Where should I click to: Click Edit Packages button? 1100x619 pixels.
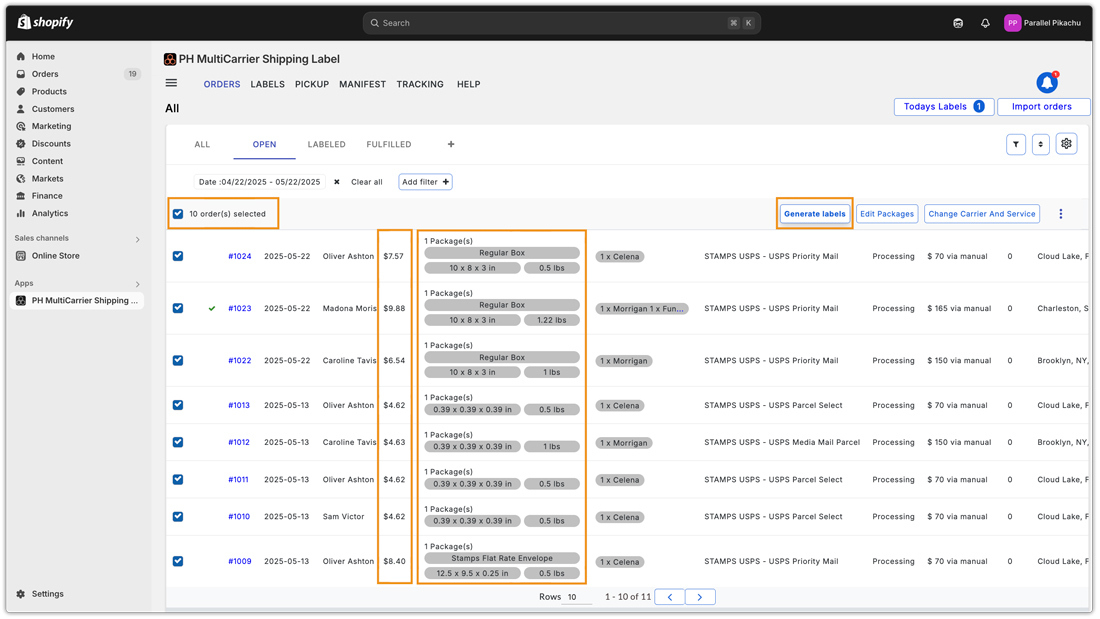coord(887,214)
